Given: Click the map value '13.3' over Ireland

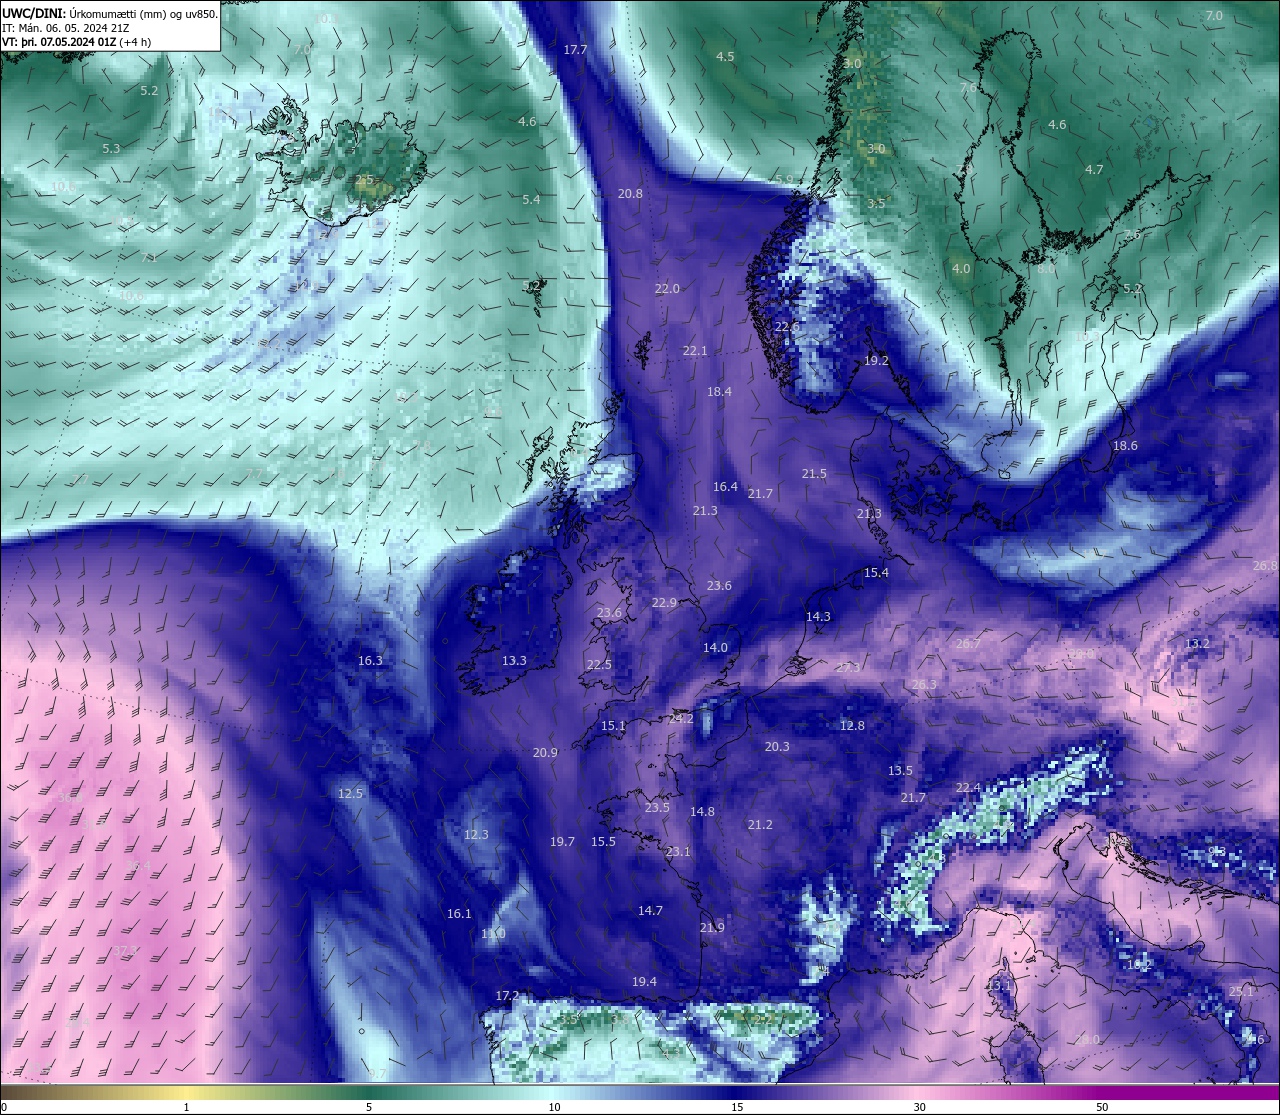Looking at the screenshot, I should tap(514, 660).
